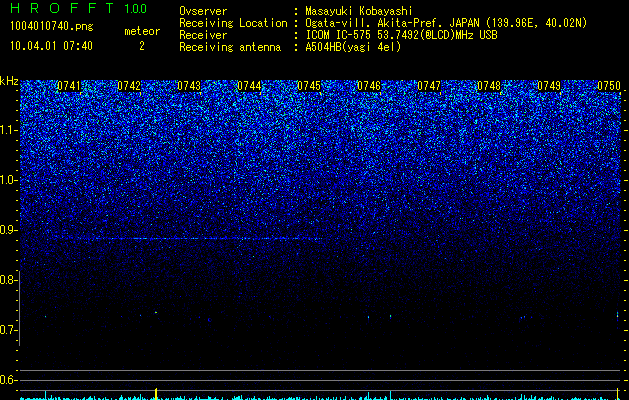Click the antenna A504HB(yagi 4el) text
Image resolution: width=629 pixels, height=400 pixels.
[353, 47]
